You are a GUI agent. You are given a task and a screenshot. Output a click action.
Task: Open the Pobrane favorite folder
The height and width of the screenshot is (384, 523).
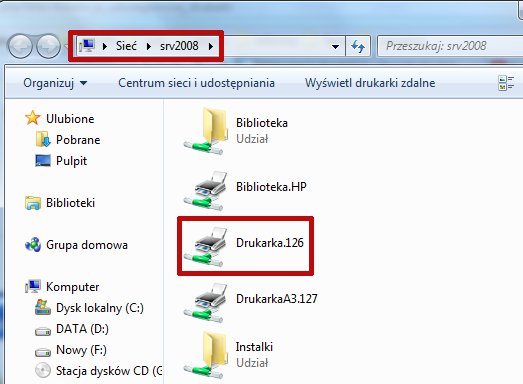pyautogui.click(x=78, y=140)
